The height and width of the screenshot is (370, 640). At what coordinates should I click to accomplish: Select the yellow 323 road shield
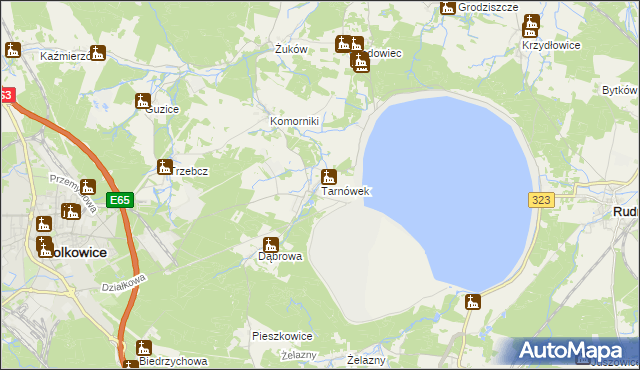click(x=541, y=200)
